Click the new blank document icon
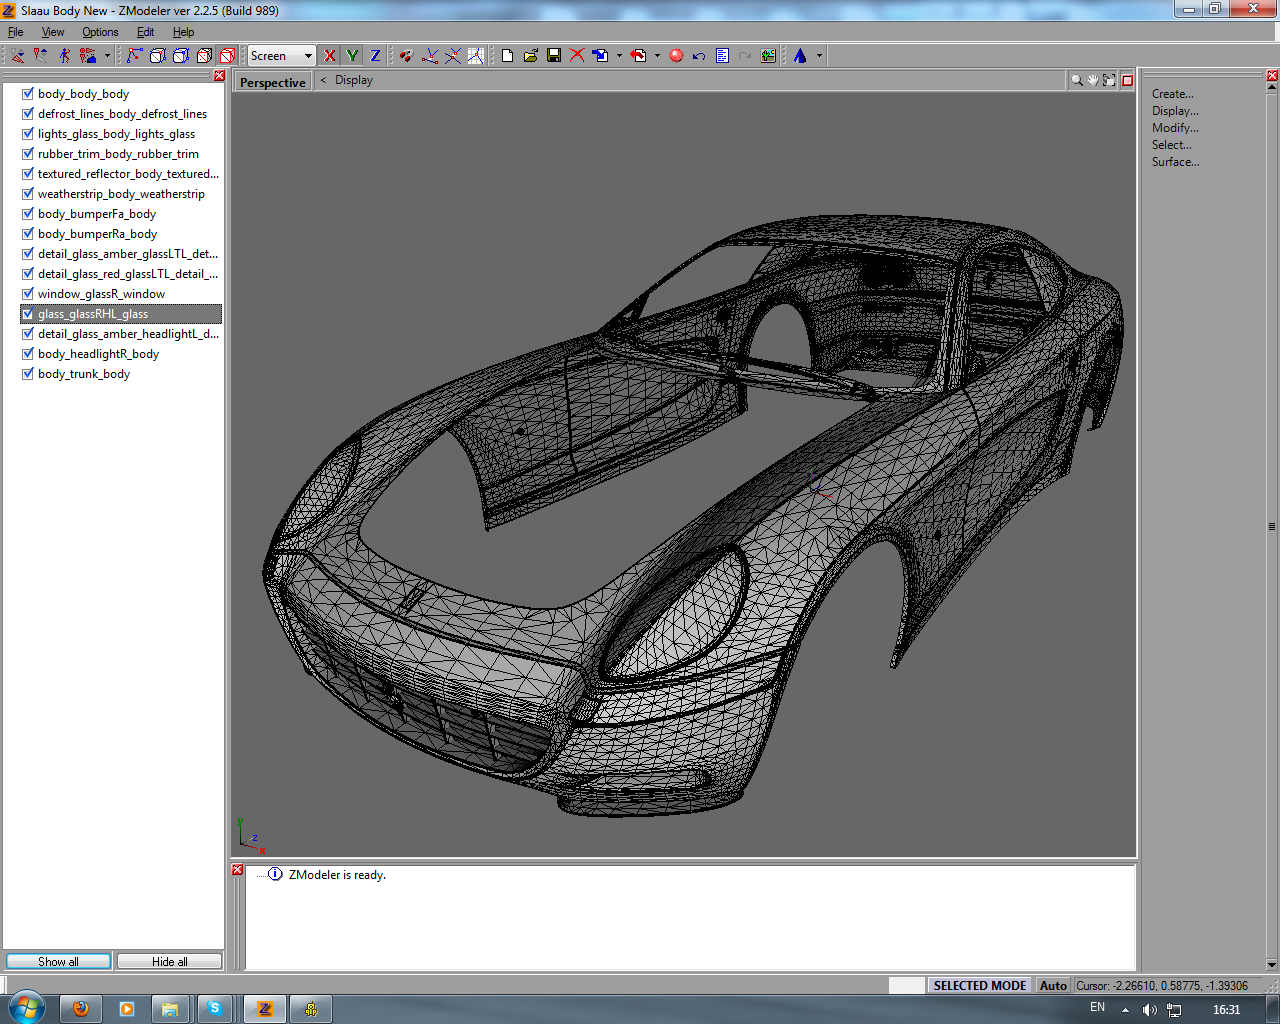This screenshot has height=1024, width=1280. (x=508, y=56)
